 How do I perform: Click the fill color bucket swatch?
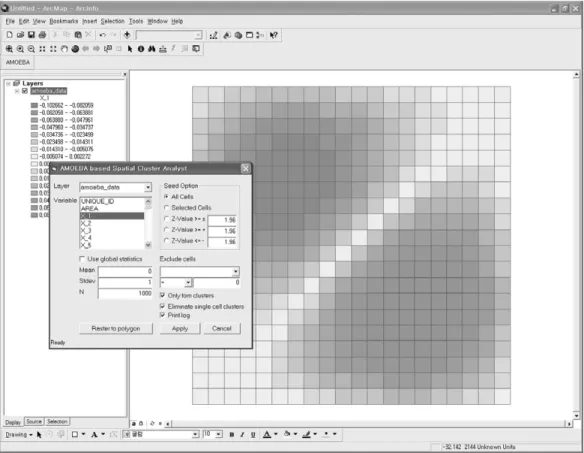tap(287, 434)
